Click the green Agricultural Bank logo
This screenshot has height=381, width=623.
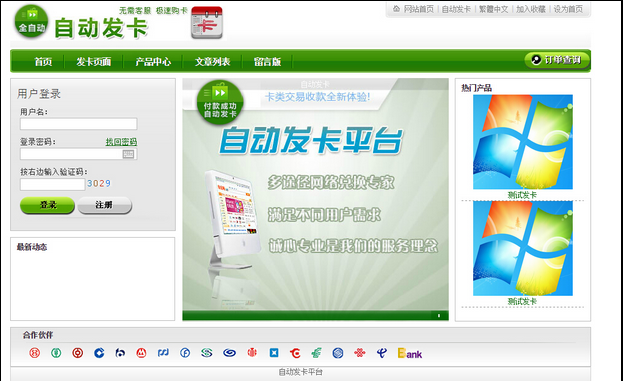pos(56,352)
